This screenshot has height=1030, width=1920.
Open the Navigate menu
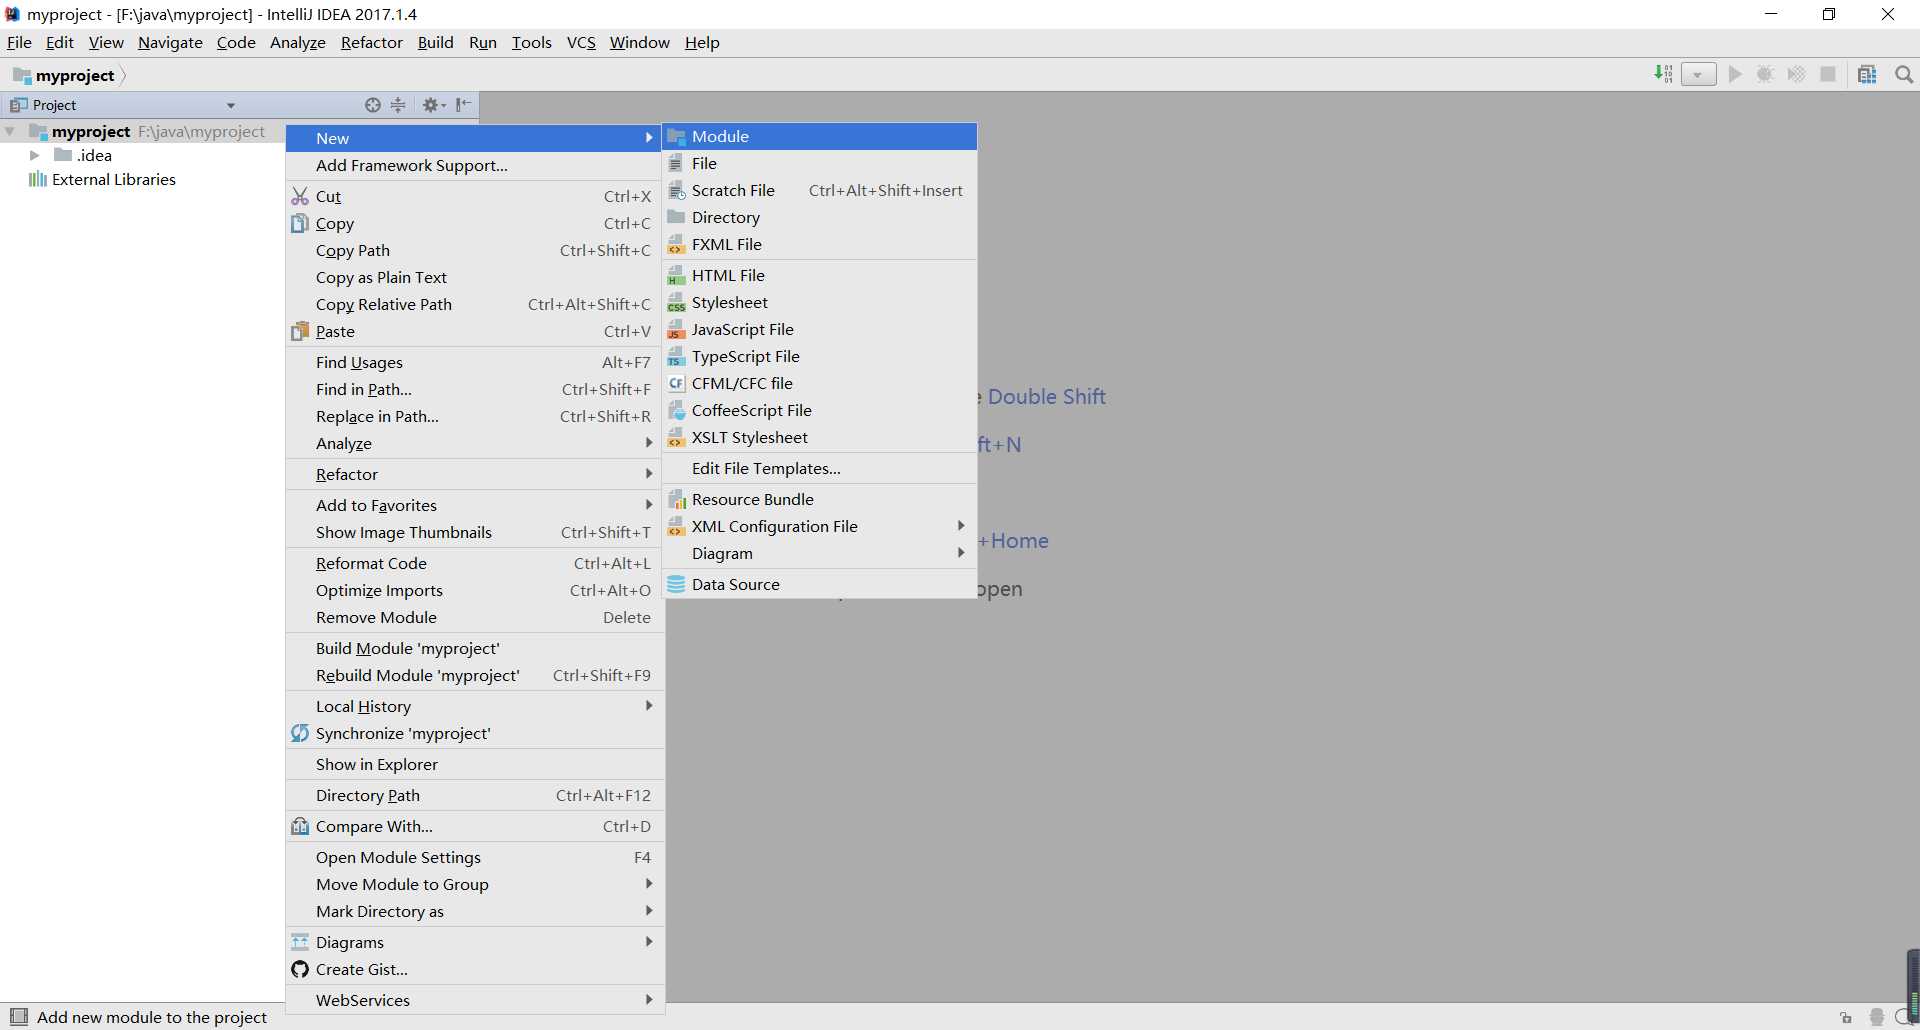click(x=170, y=42)
